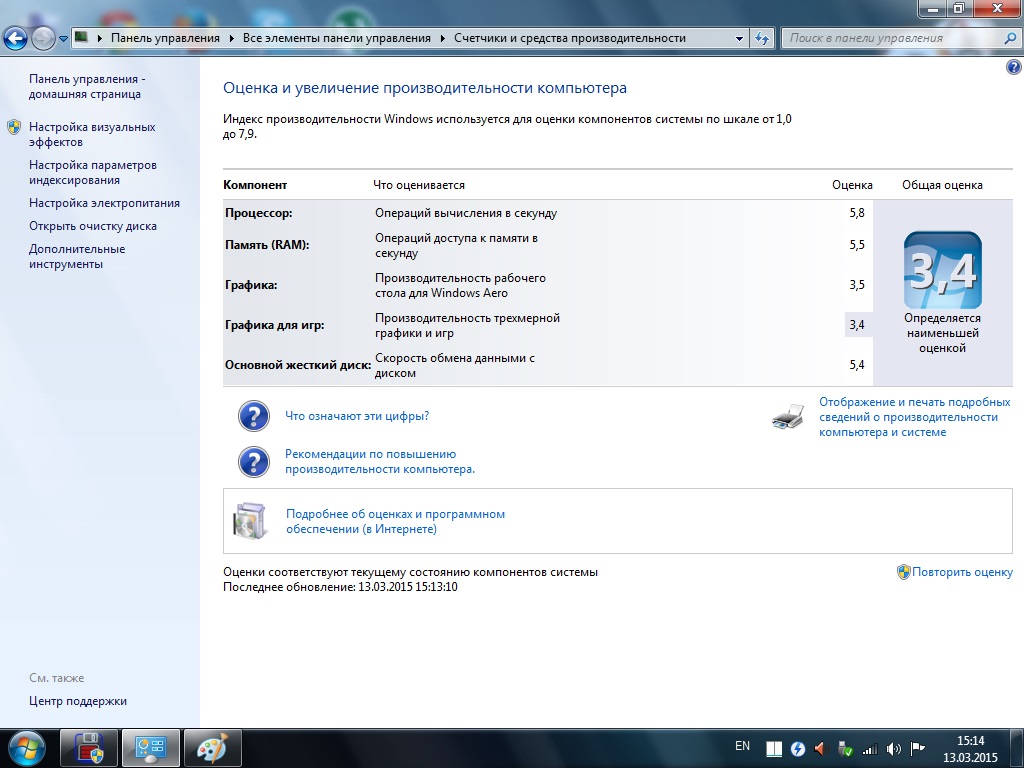Refresh the page with the refresh icon

click(761, 38)
